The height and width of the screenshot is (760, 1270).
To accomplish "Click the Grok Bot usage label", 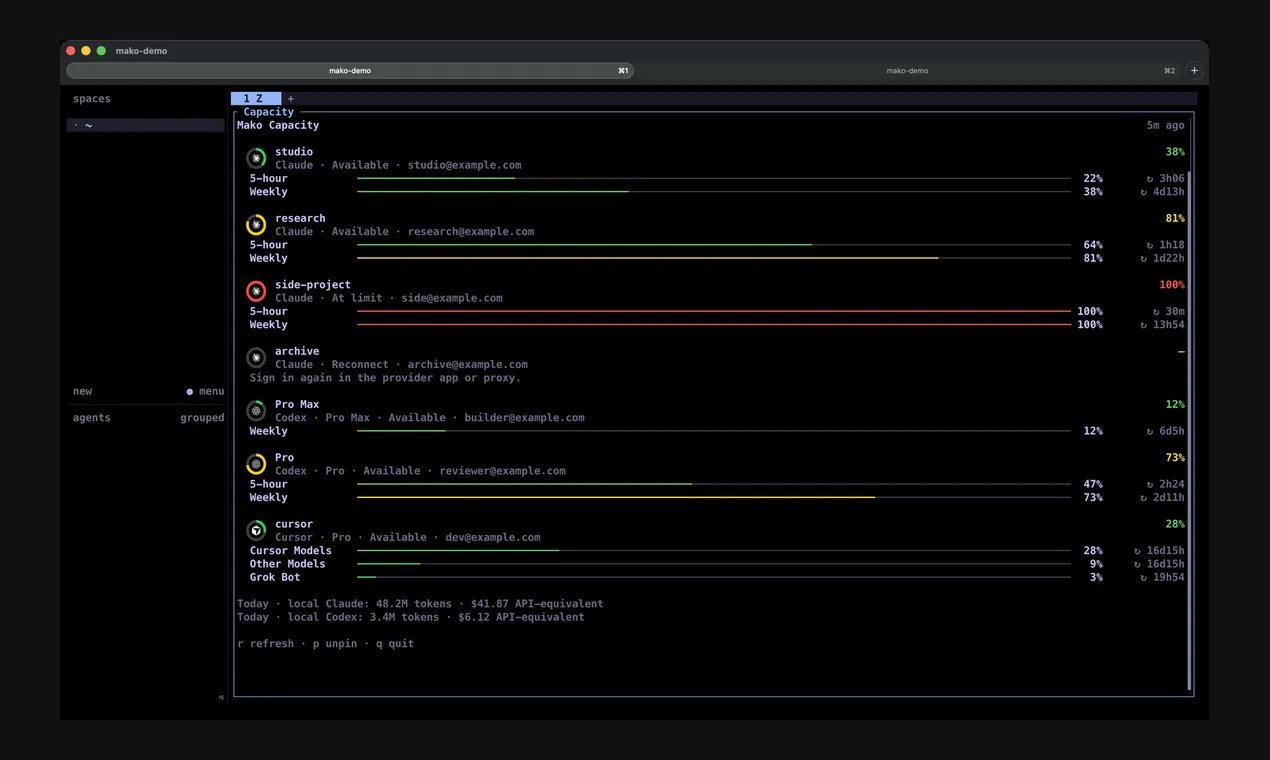I will point(275,577).
